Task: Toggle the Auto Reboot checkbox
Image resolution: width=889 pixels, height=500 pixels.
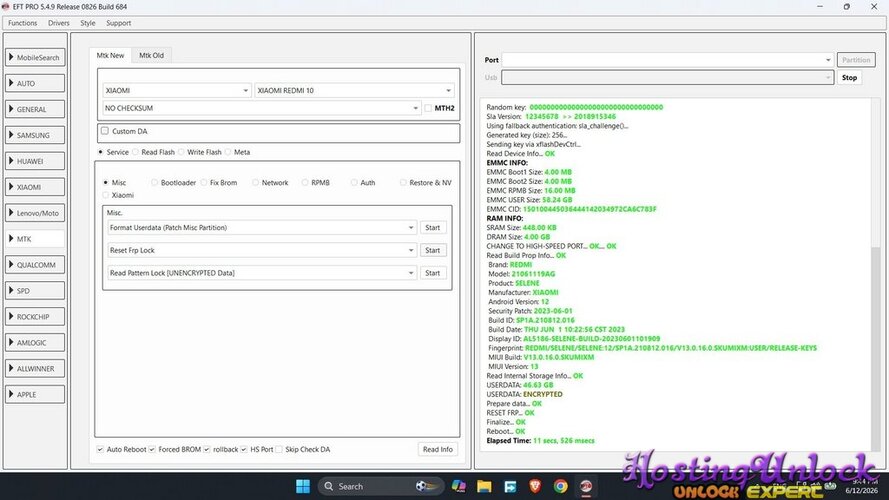Action: click(100, 450)
